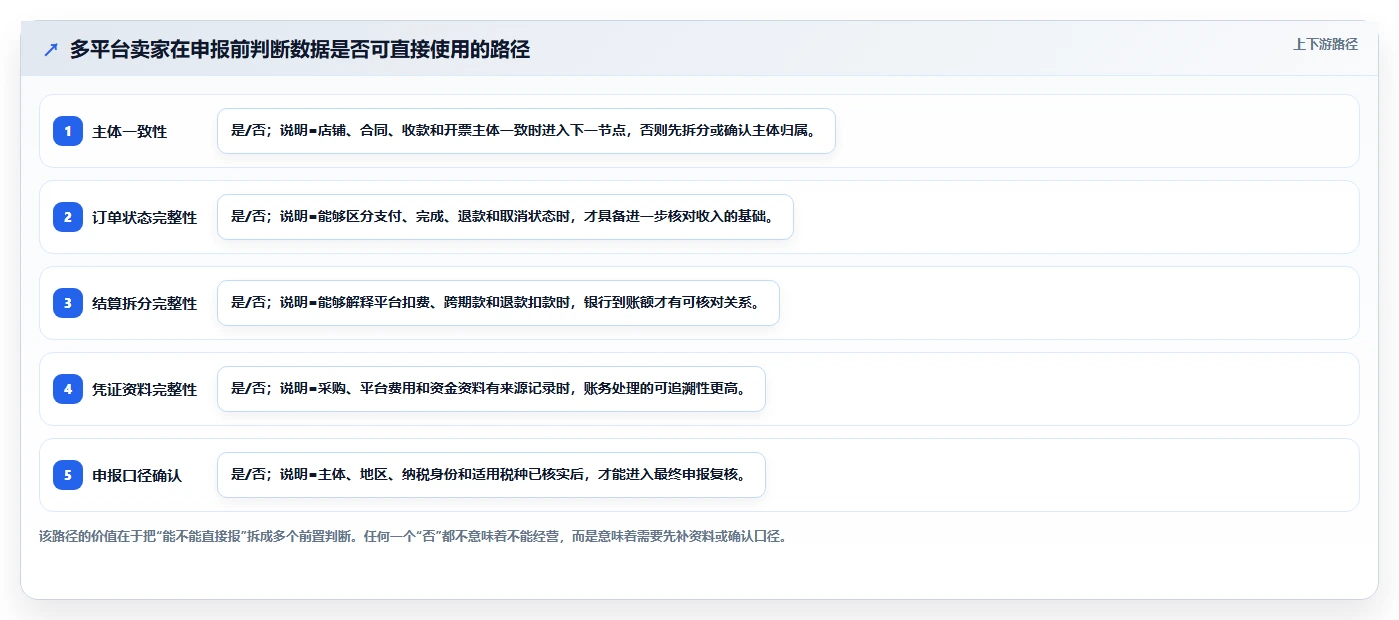Click the footer note starting 该路径的价值在于
Screen dimensions: 1399x620
413,537
